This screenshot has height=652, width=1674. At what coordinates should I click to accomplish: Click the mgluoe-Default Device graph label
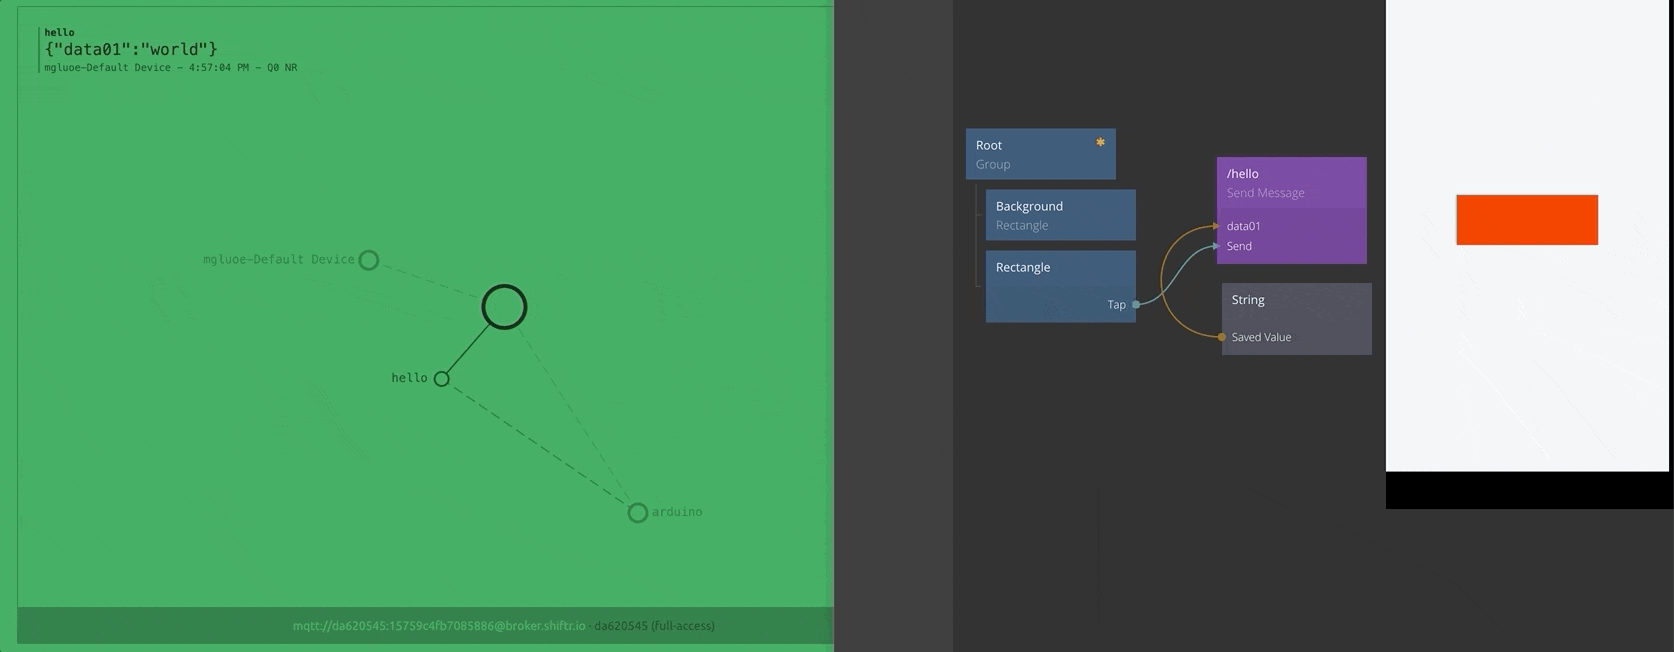point(278,259)
